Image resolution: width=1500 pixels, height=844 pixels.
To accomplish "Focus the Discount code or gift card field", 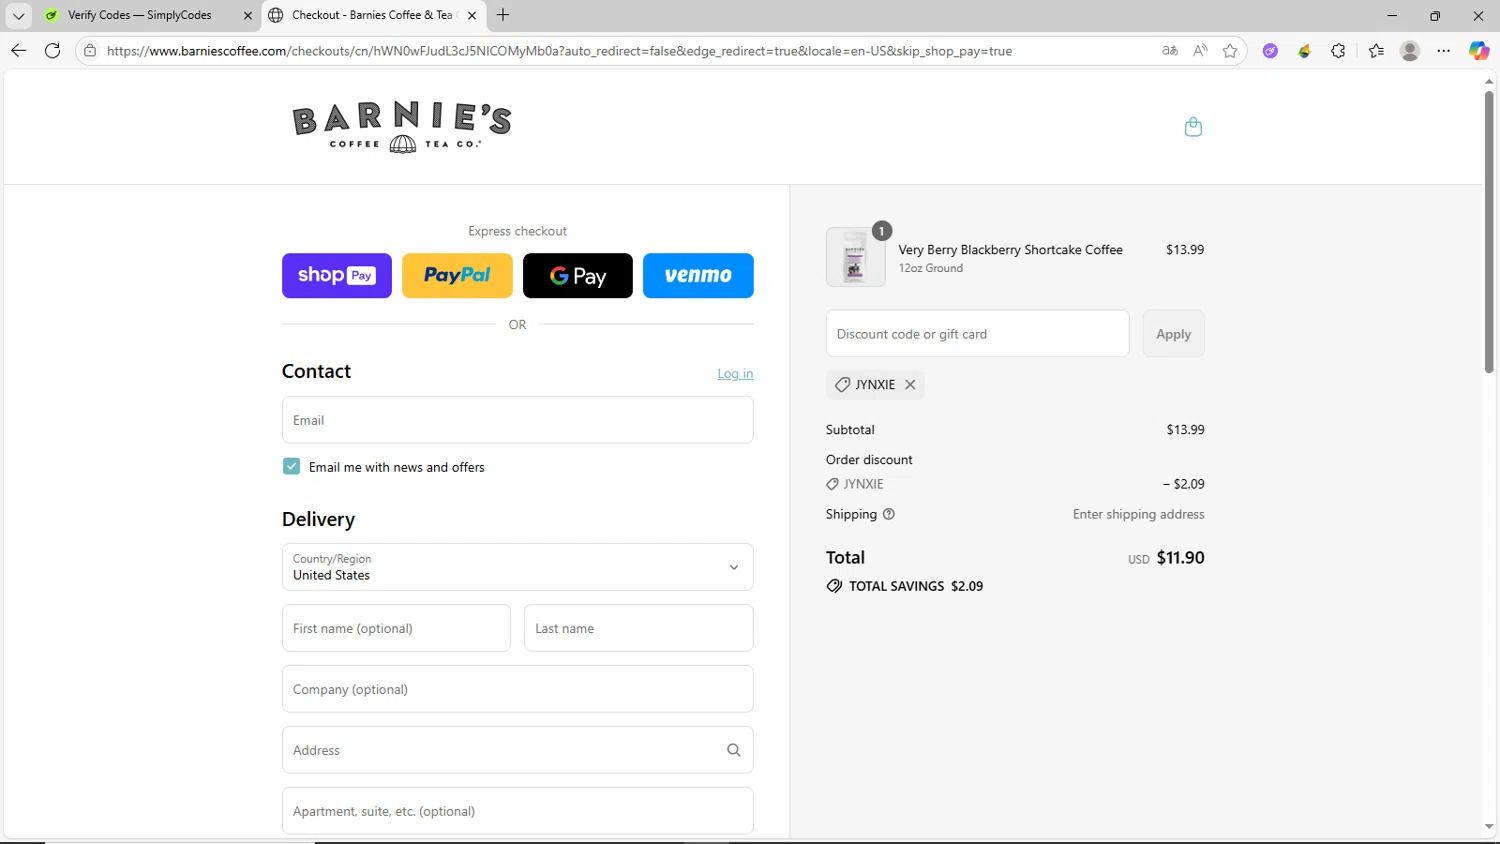I will pos(977,334).
